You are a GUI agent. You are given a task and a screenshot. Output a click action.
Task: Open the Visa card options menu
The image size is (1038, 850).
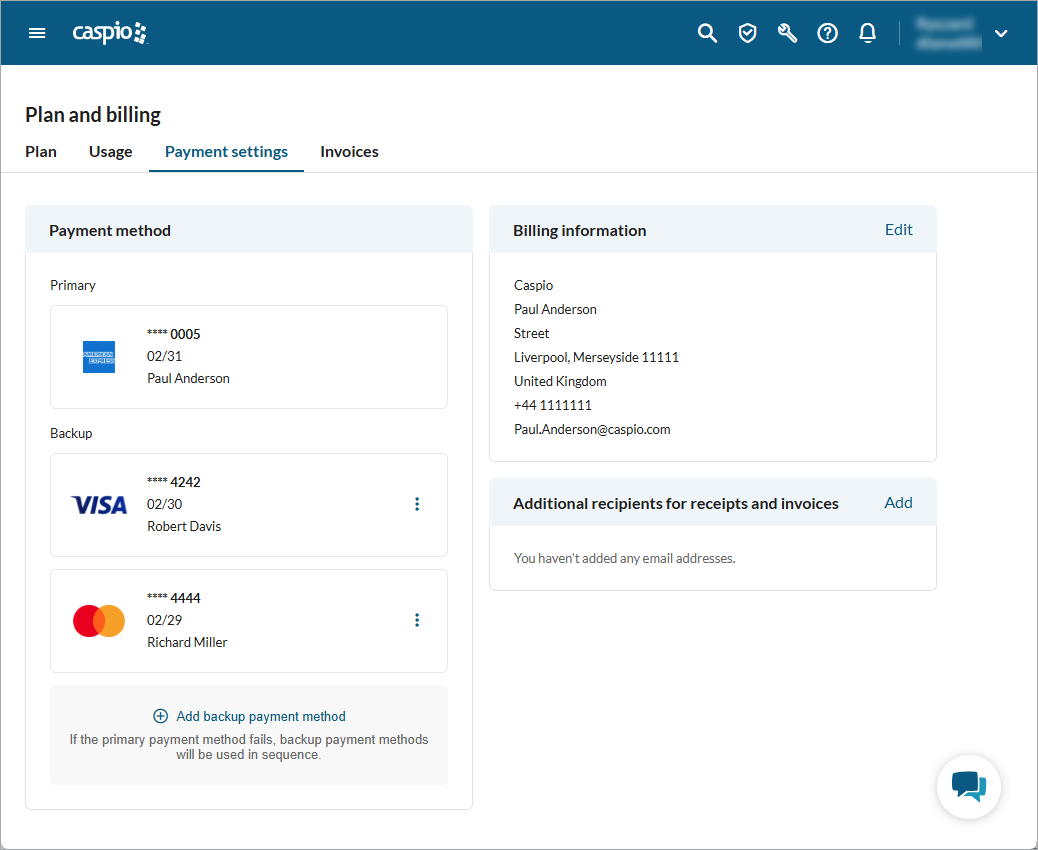point(417,504)
